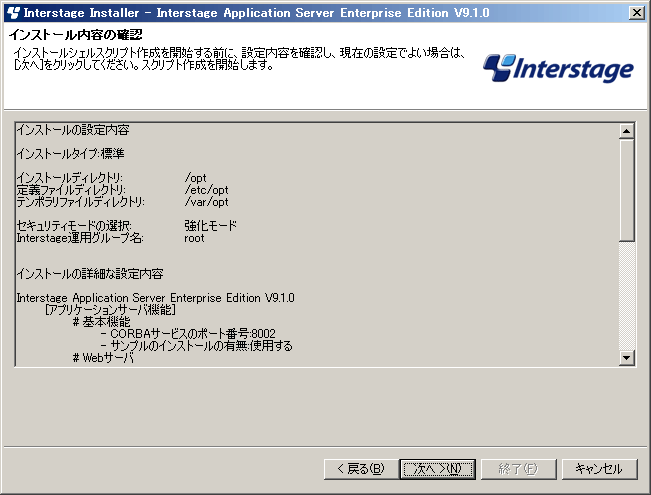Click the scrollbar track below the thumb
The height and width of the screenshot is (495, 651).
tap(627, 295)
